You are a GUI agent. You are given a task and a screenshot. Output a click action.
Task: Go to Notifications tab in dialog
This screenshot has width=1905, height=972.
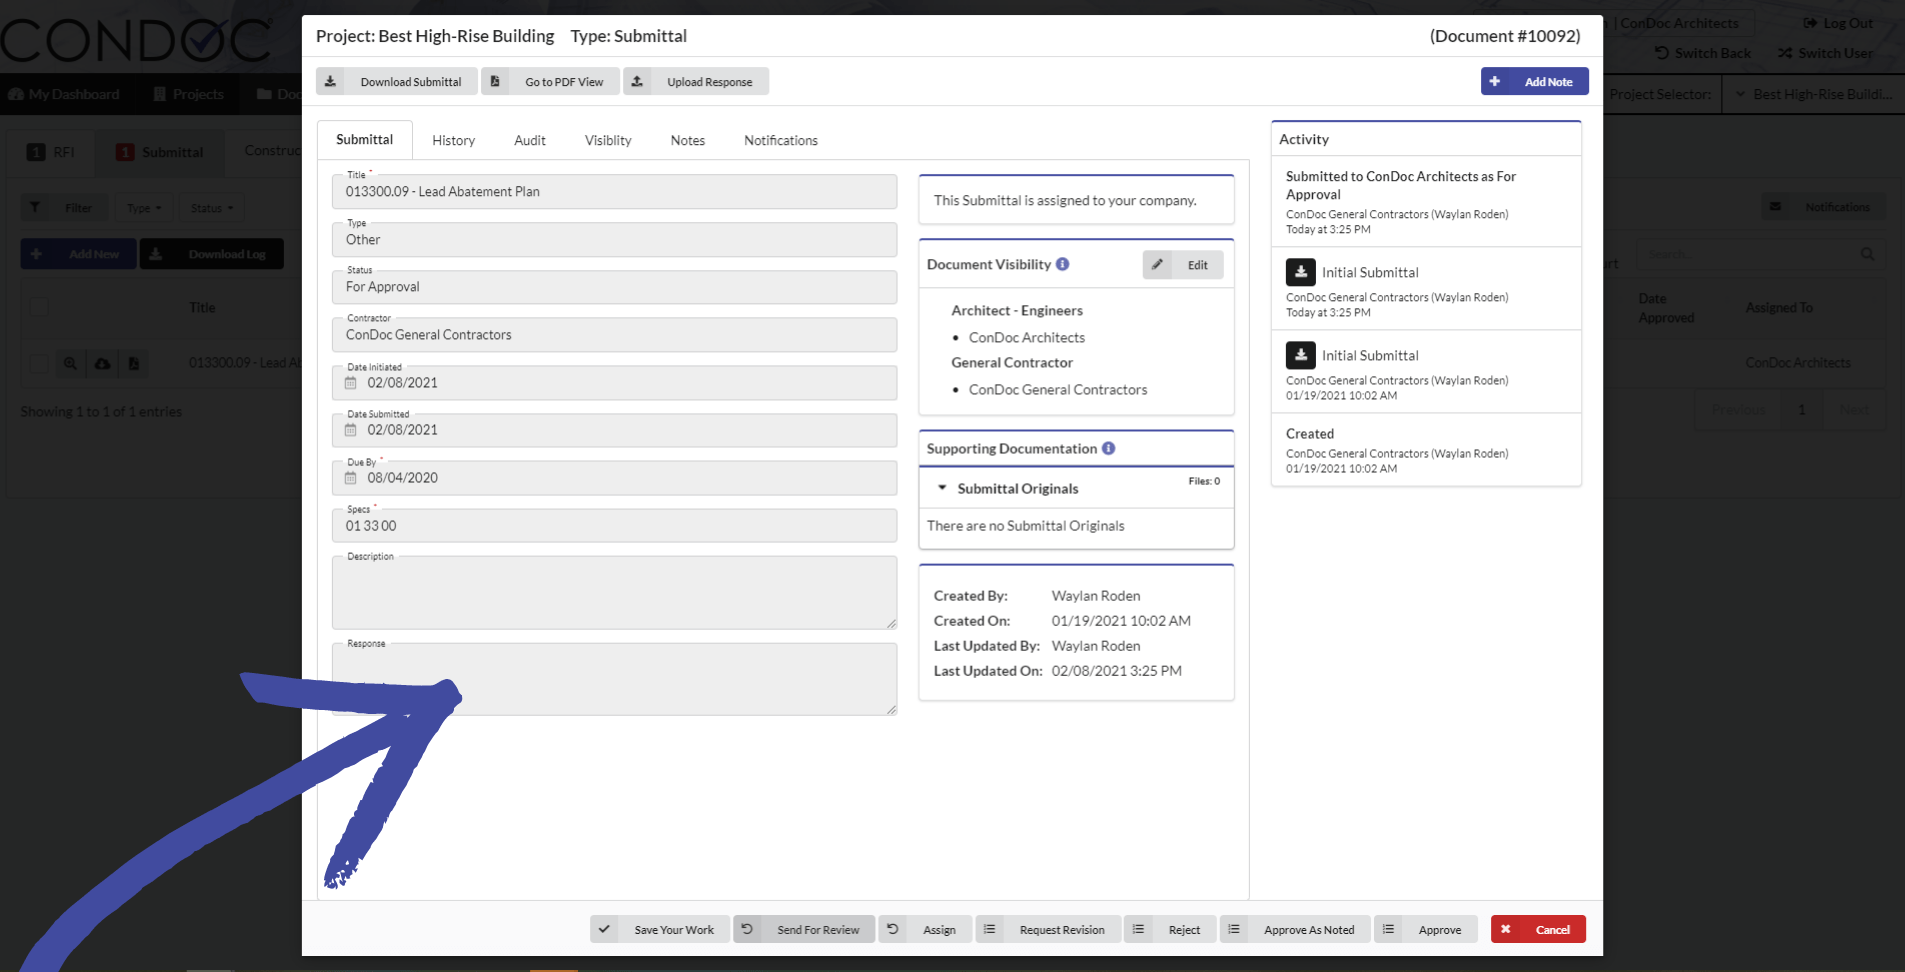(781, 141)
